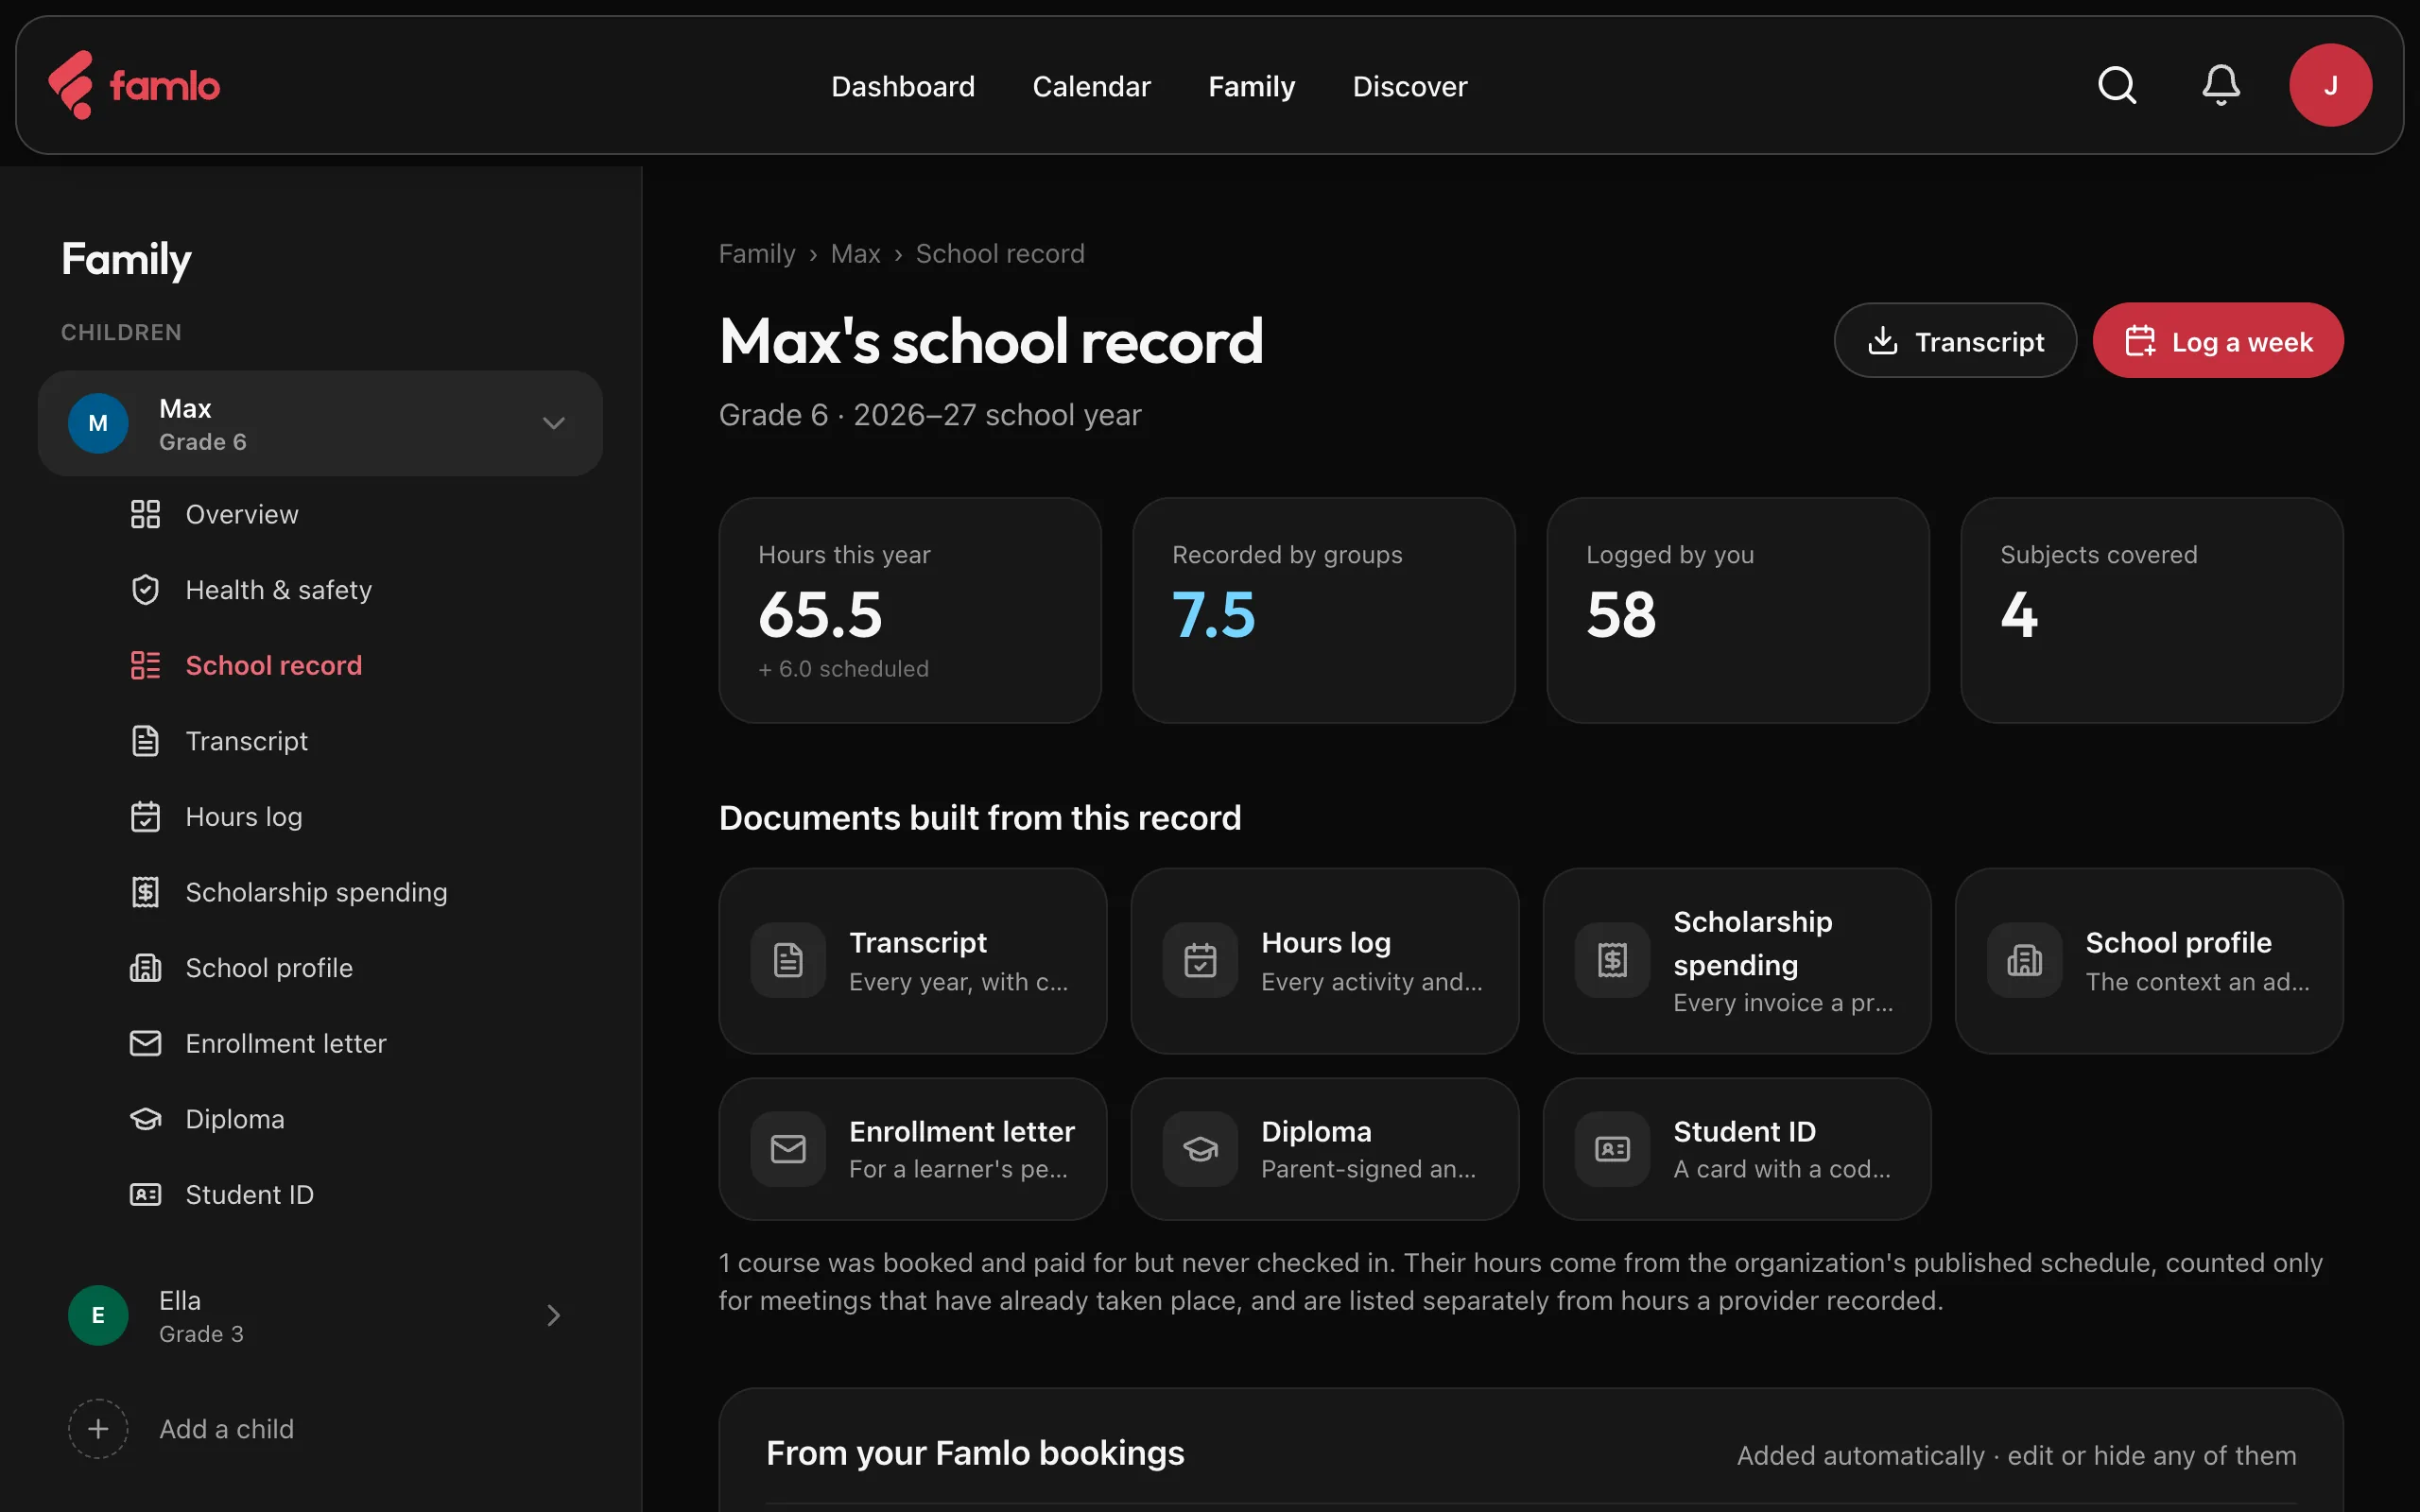This screenshot has width=2420, height=1512.
Task: Click Ella's E avatar in sidebar
Action: pos(98,1315)
